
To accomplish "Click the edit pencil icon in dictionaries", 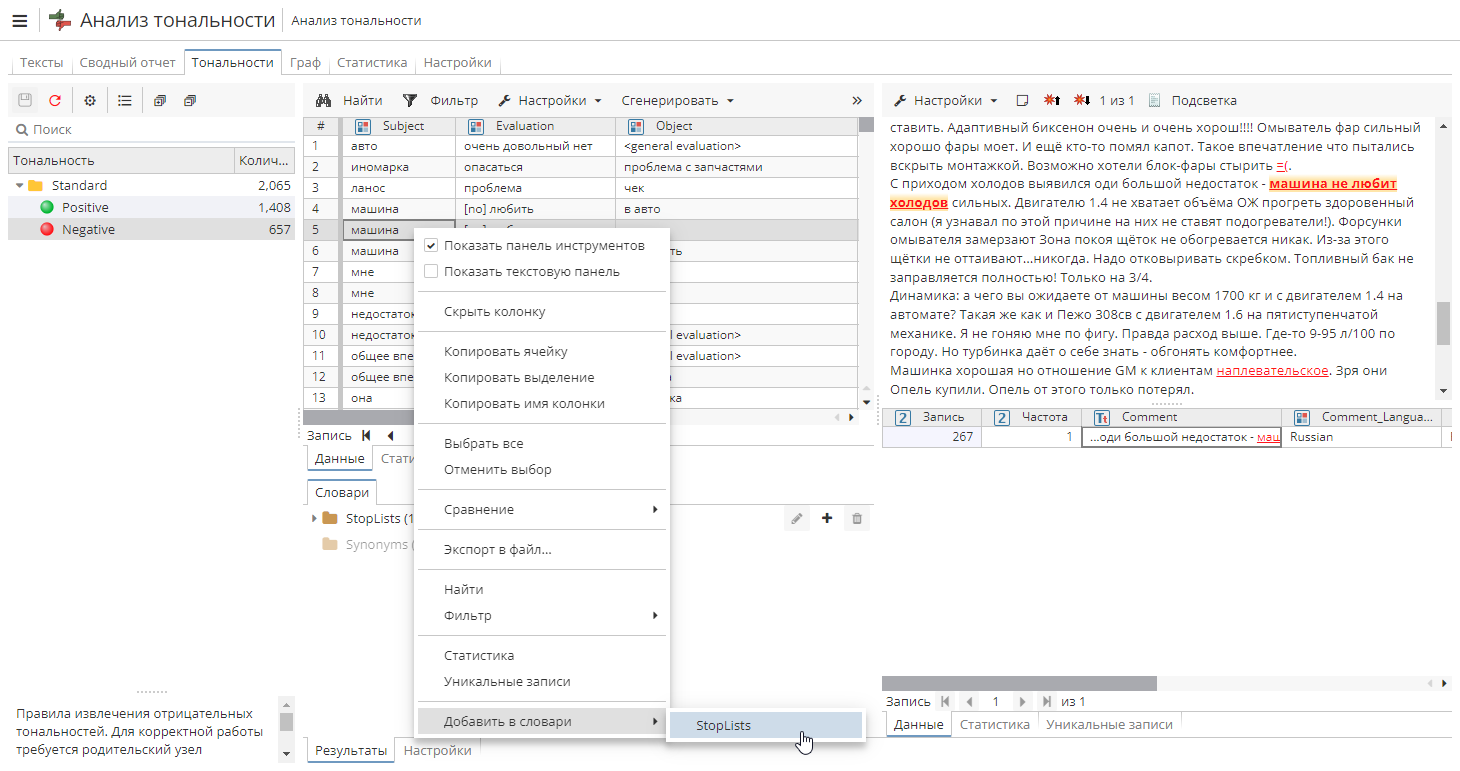I will tap(797, 518).
